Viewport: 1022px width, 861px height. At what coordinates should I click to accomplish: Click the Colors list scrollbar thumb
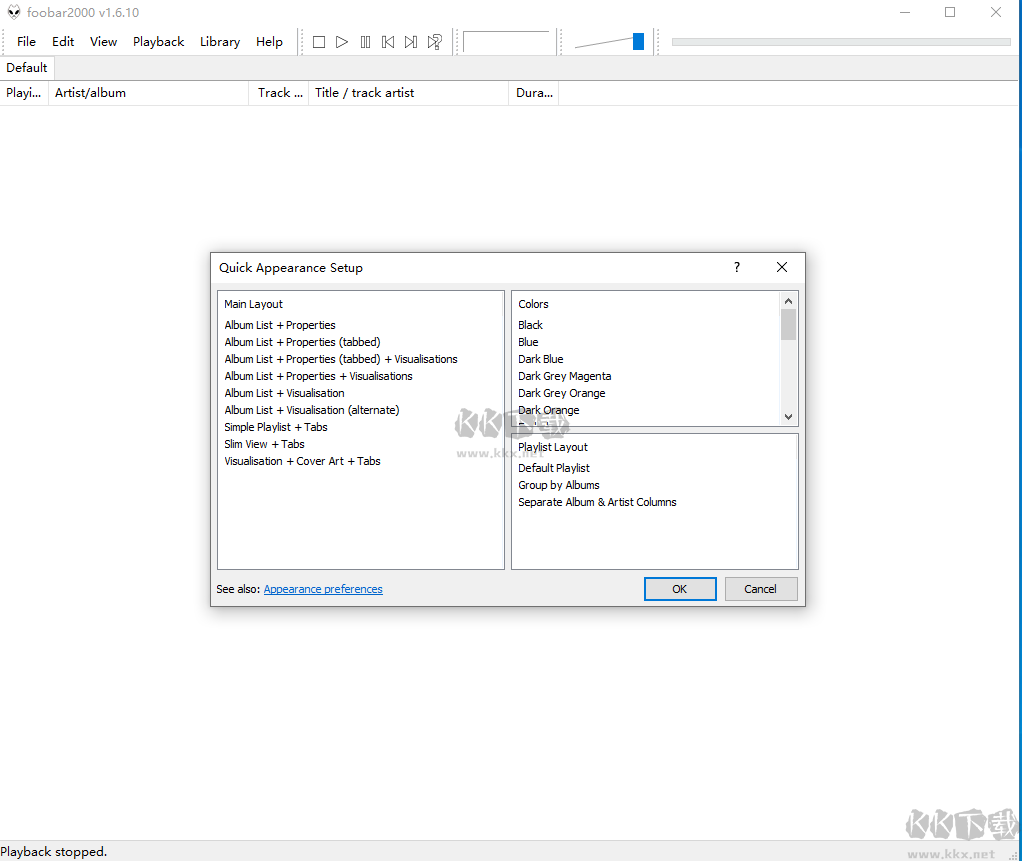tap(788, 325)
